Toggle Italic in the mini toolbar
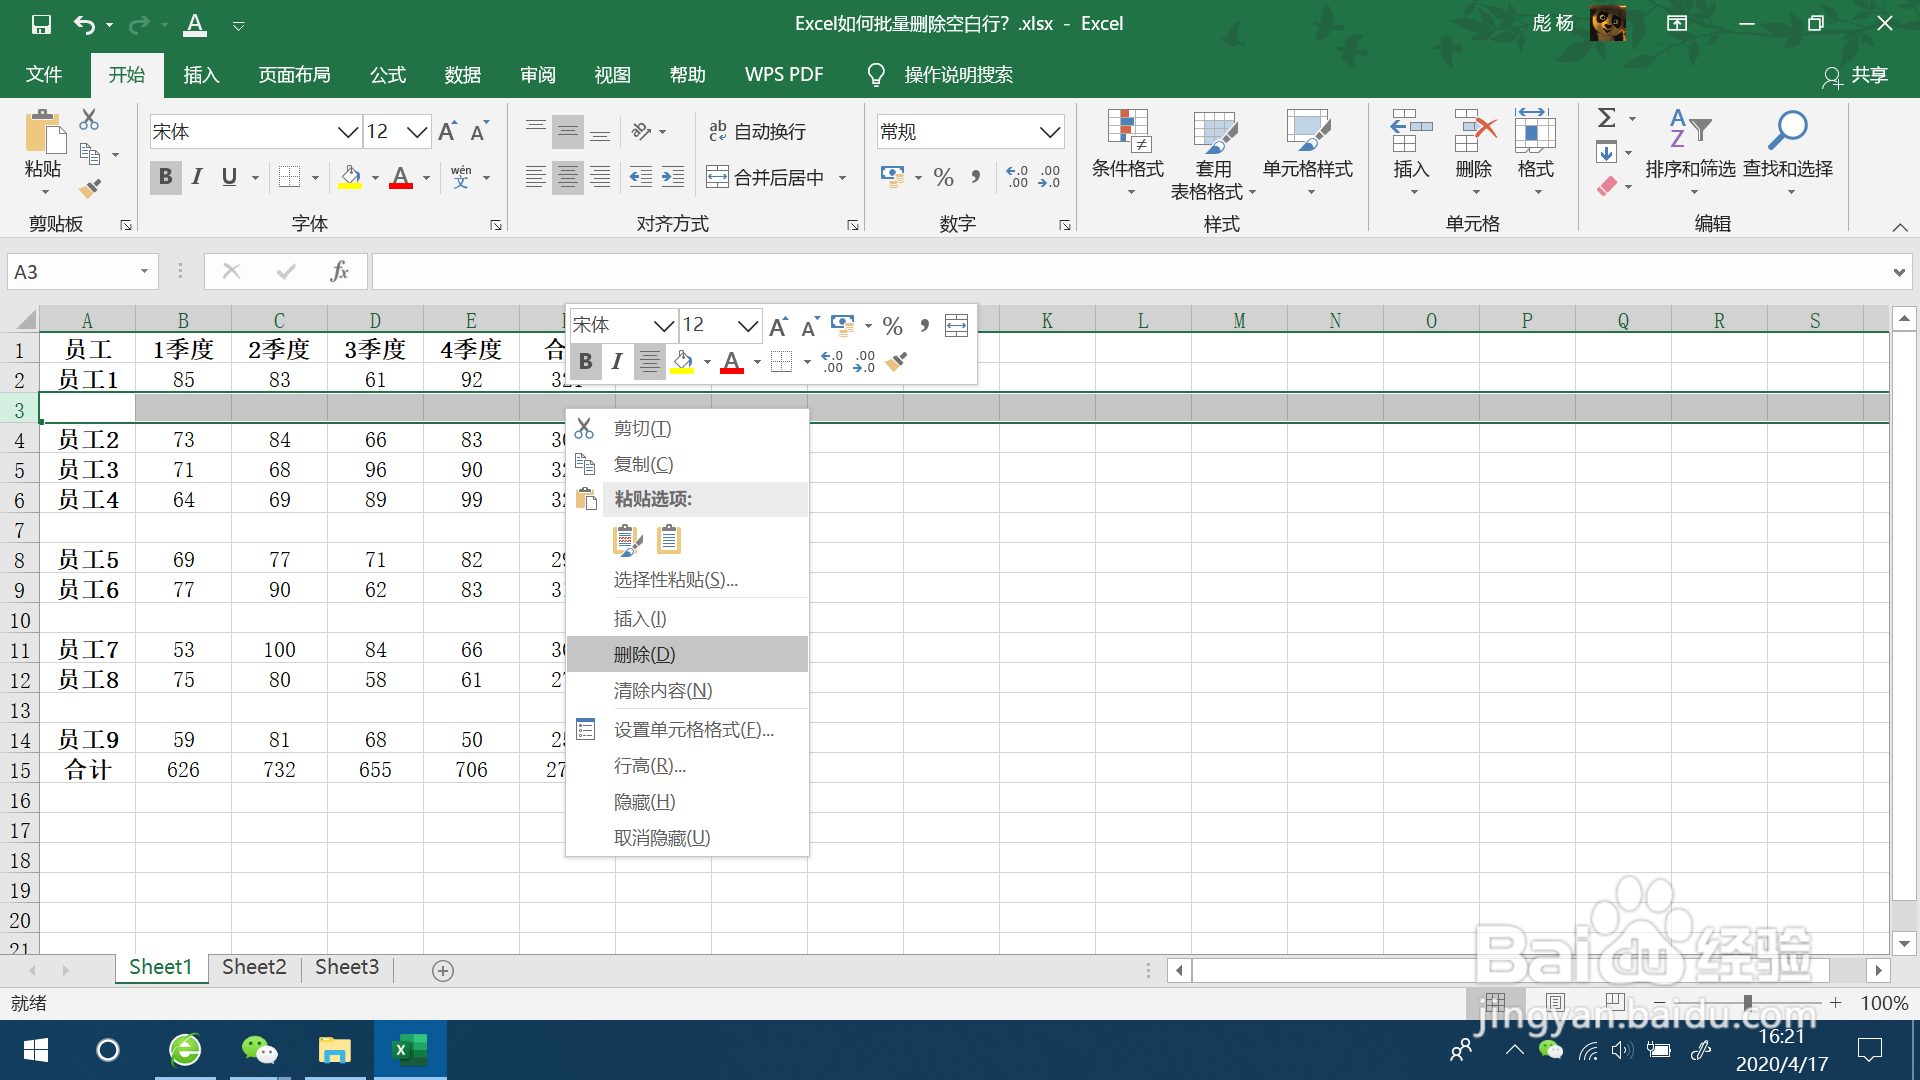Image resolution: width=1920 pixels, height=1080 pixels. (x=617, y=361)
